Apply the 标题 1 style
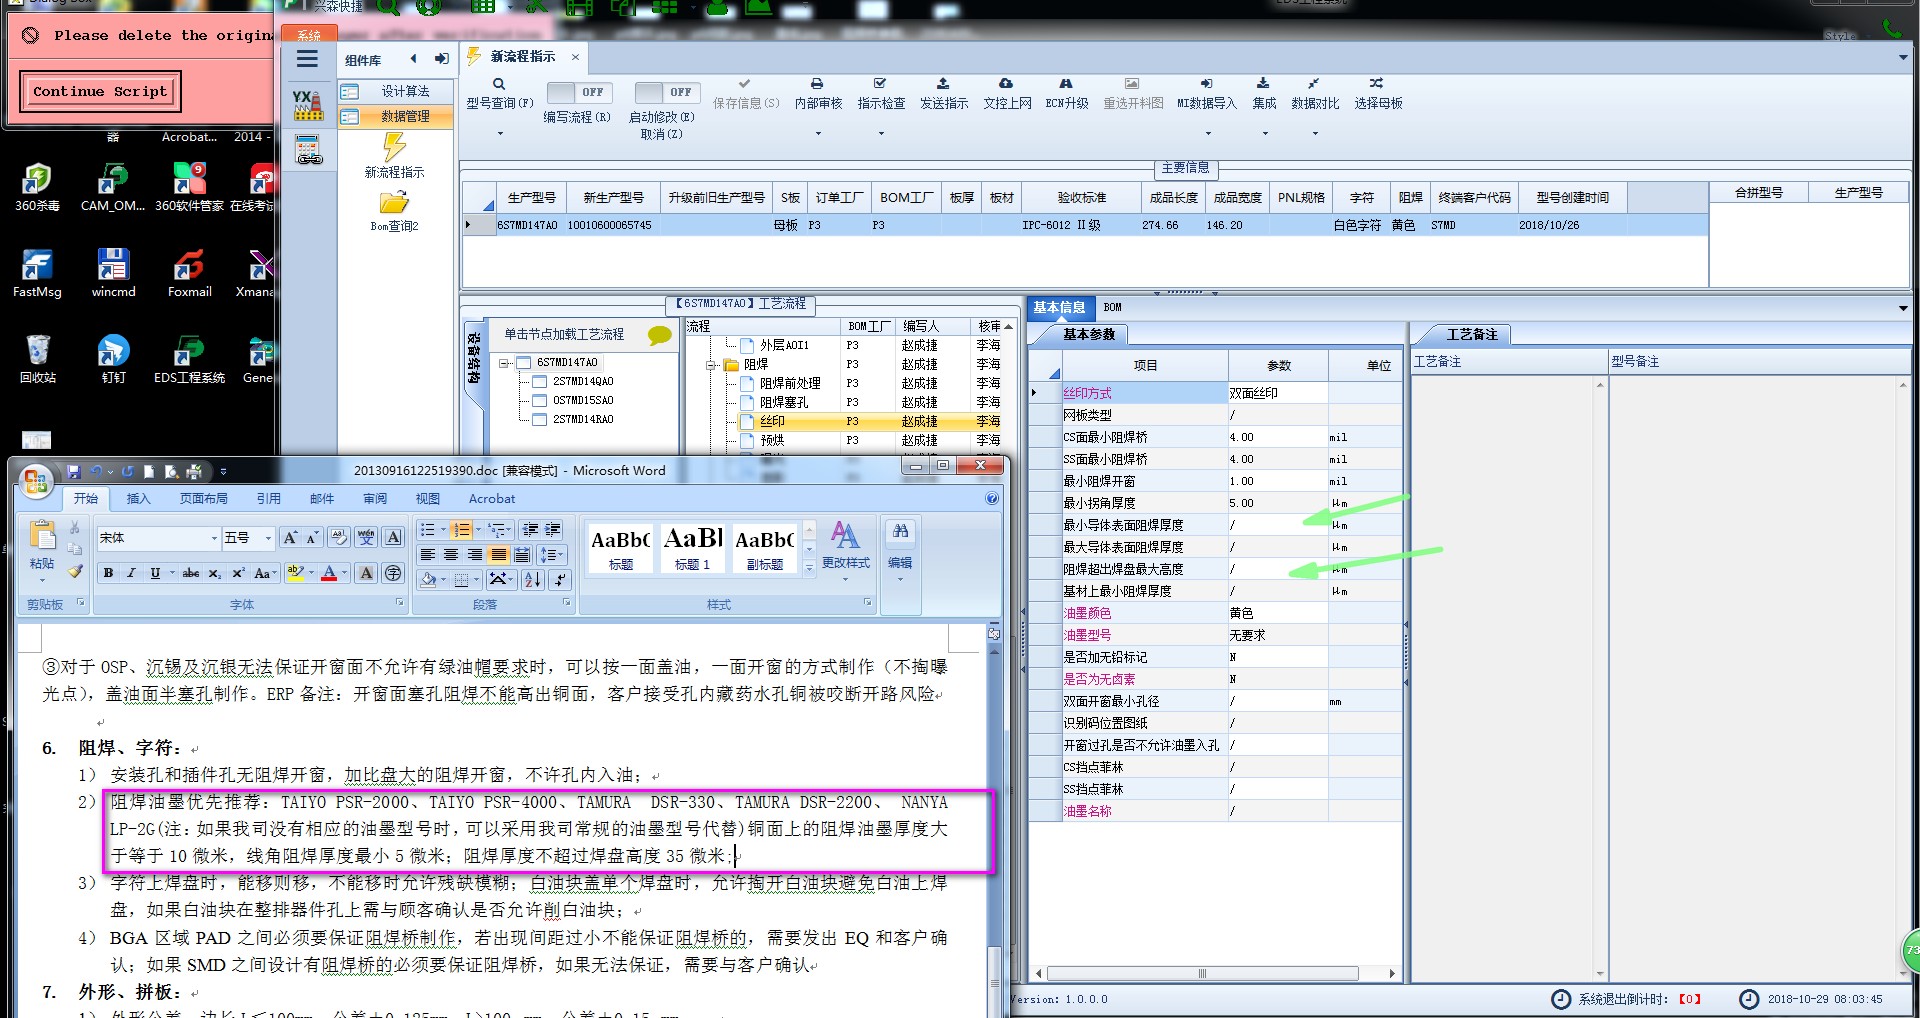This screenshot has height=1018, width=1920. coord(692,548)
